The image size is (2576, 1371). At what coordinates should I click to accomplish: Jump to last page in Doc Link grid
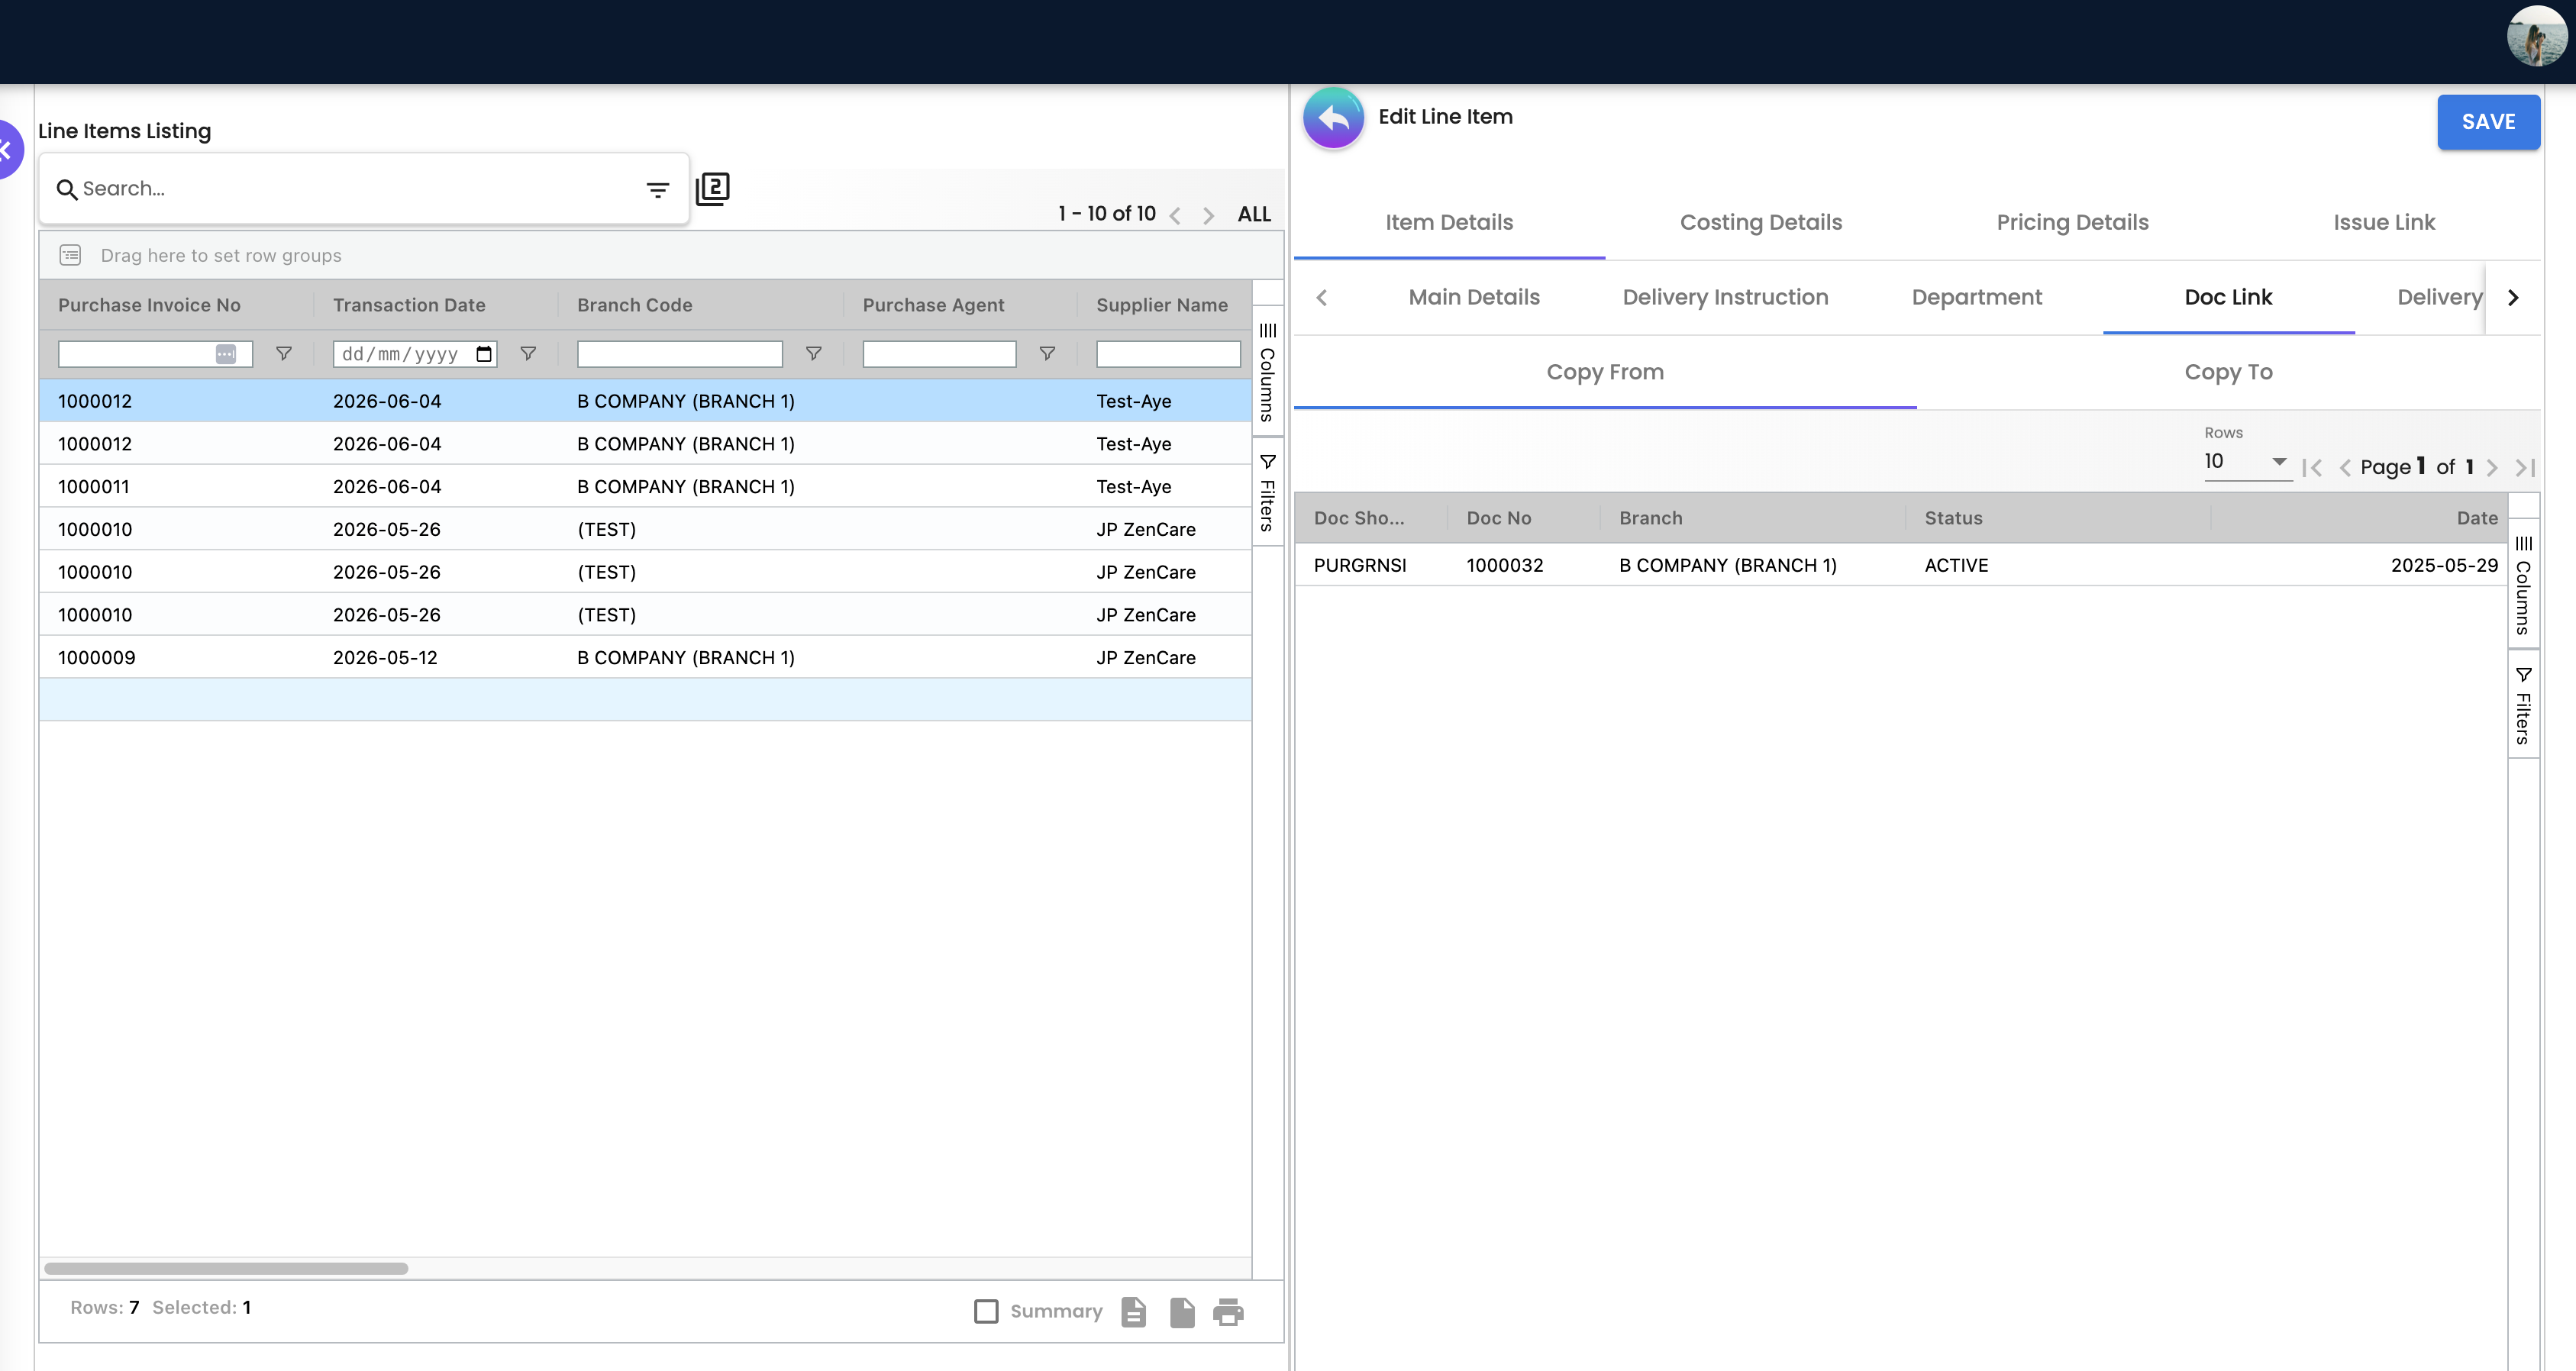point(2524,468)
